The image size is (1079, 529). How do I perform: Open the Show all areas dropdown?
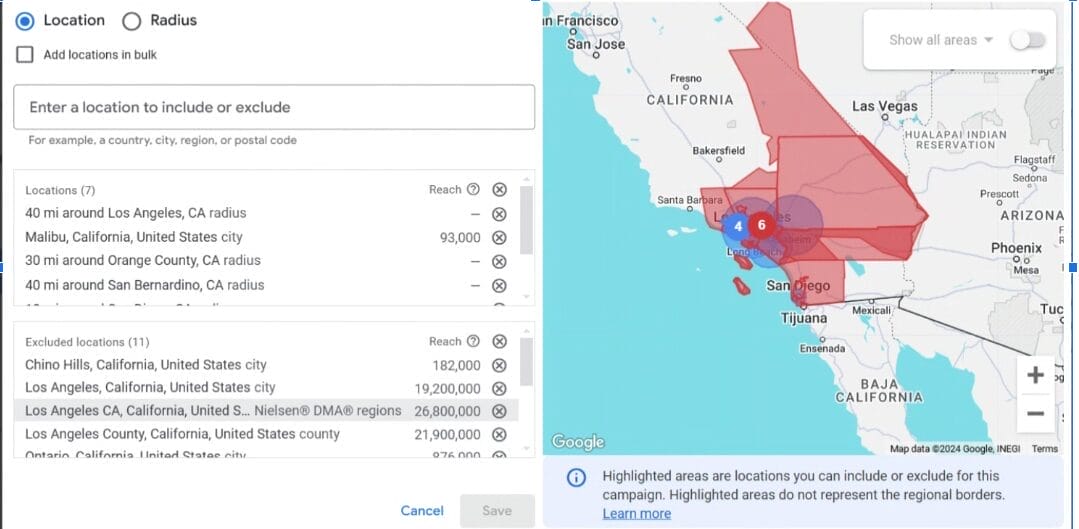tap(941, 40)
